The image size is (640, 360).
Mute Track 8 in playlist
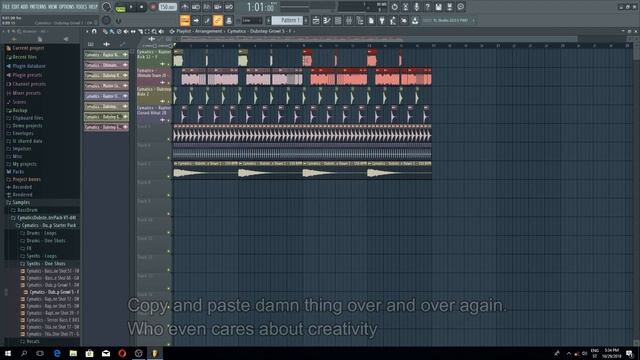(169, 195)
